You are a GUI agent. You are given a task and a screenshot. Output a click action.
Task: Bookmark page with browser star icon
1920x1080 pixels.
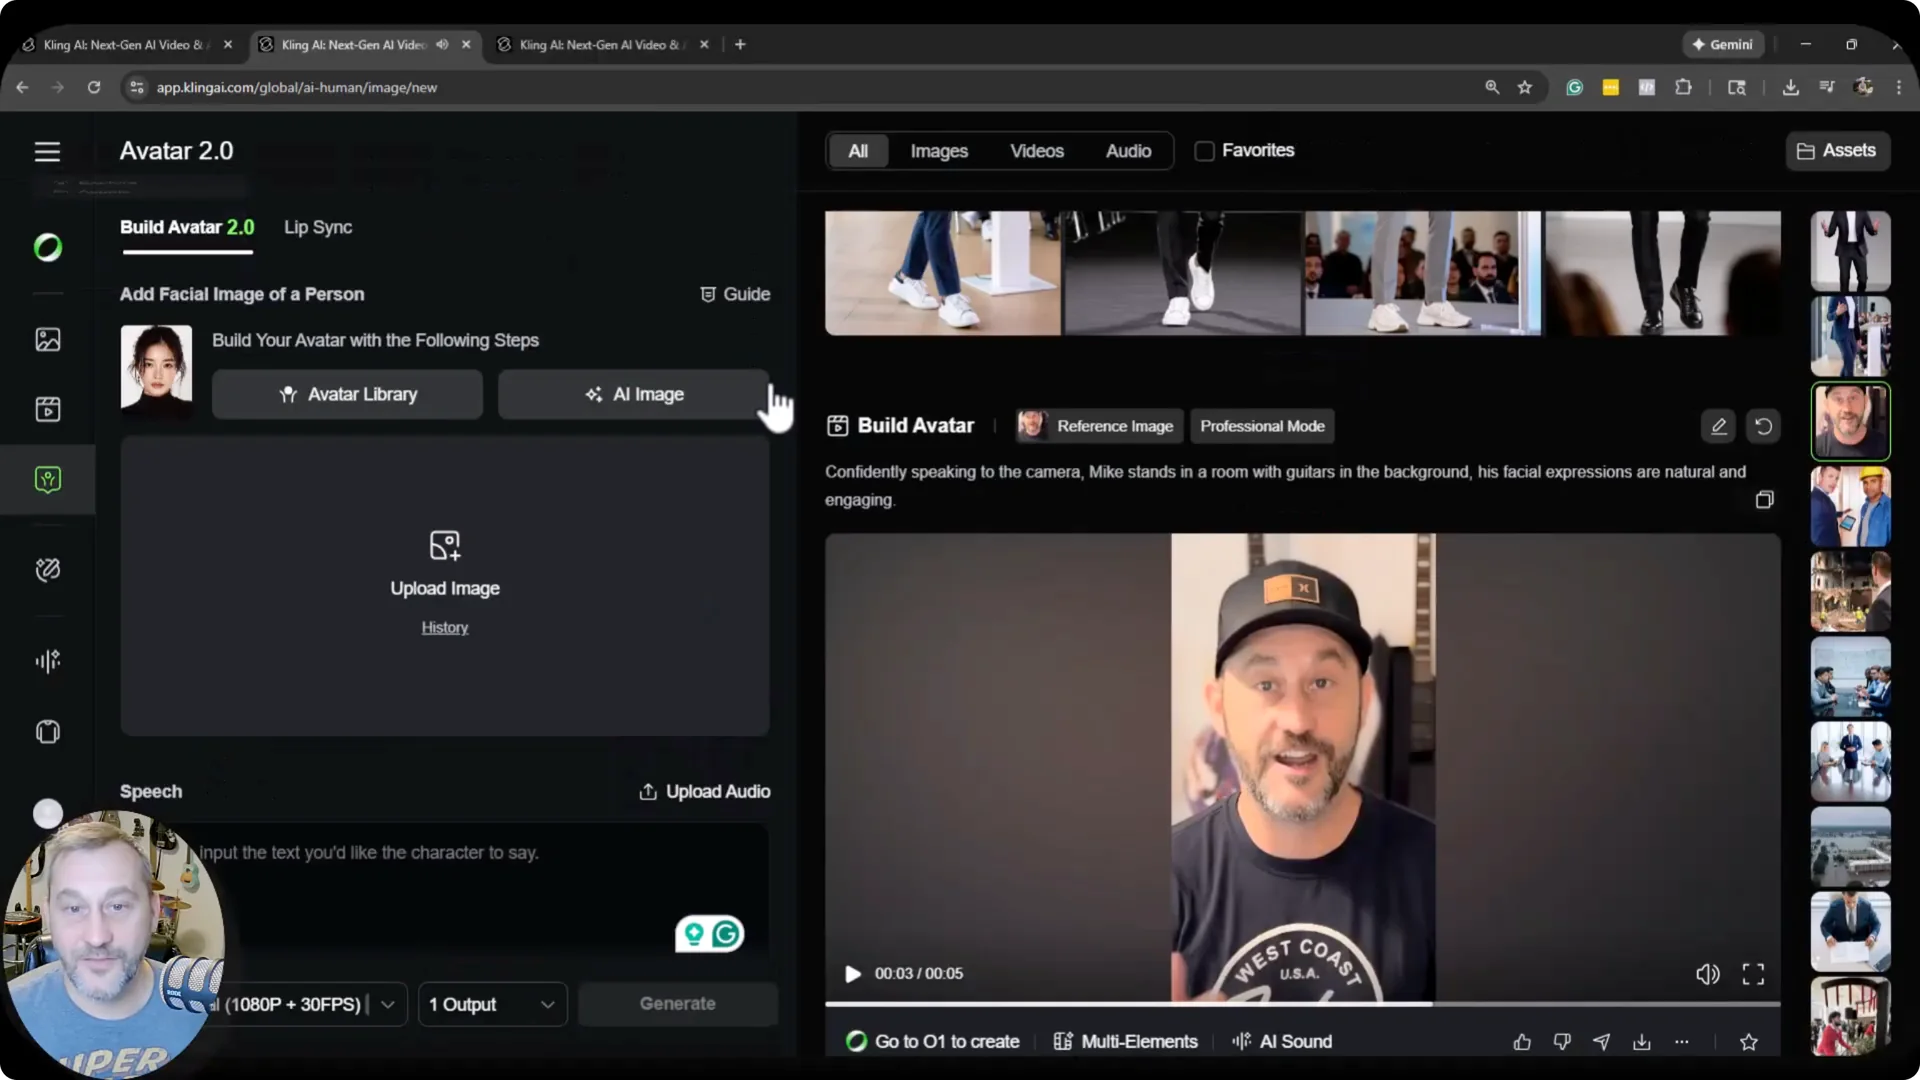(x=1524, y=87)
